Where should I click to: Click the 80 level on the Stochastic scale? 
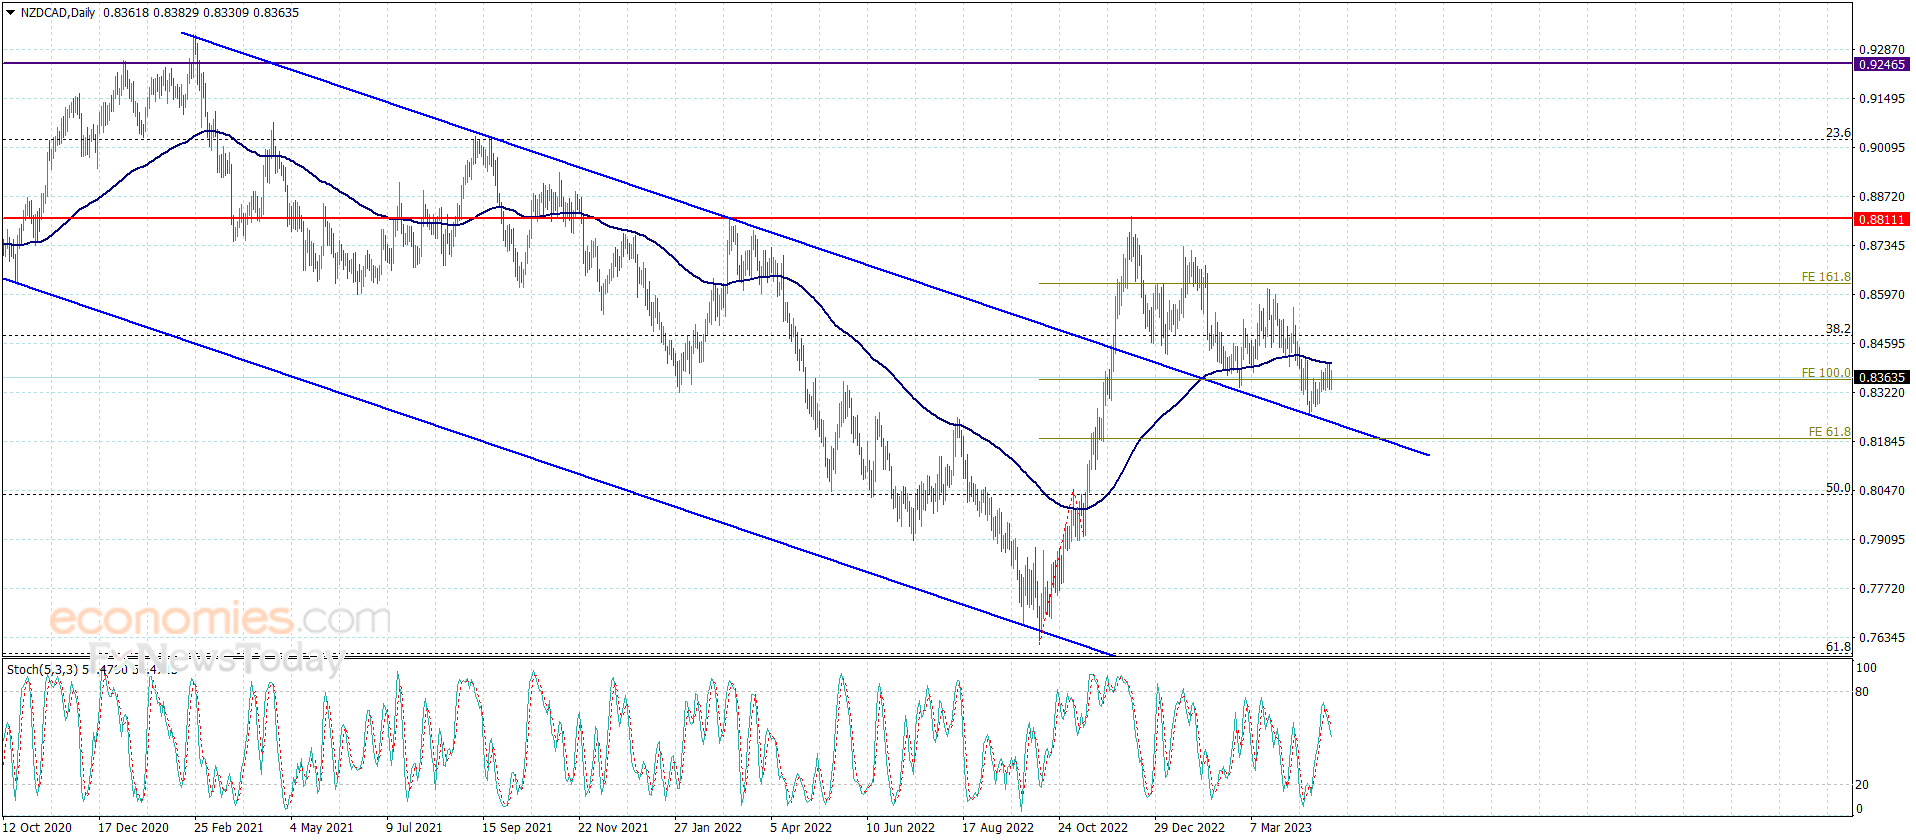click(x=1861, y=692)
